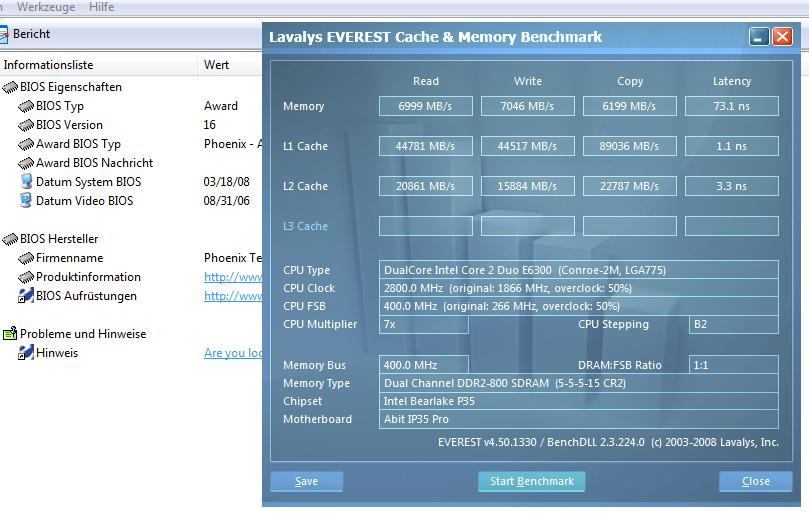Click the Bericht report icon
This screenshot has height=516, width=809.
(4, 35)
